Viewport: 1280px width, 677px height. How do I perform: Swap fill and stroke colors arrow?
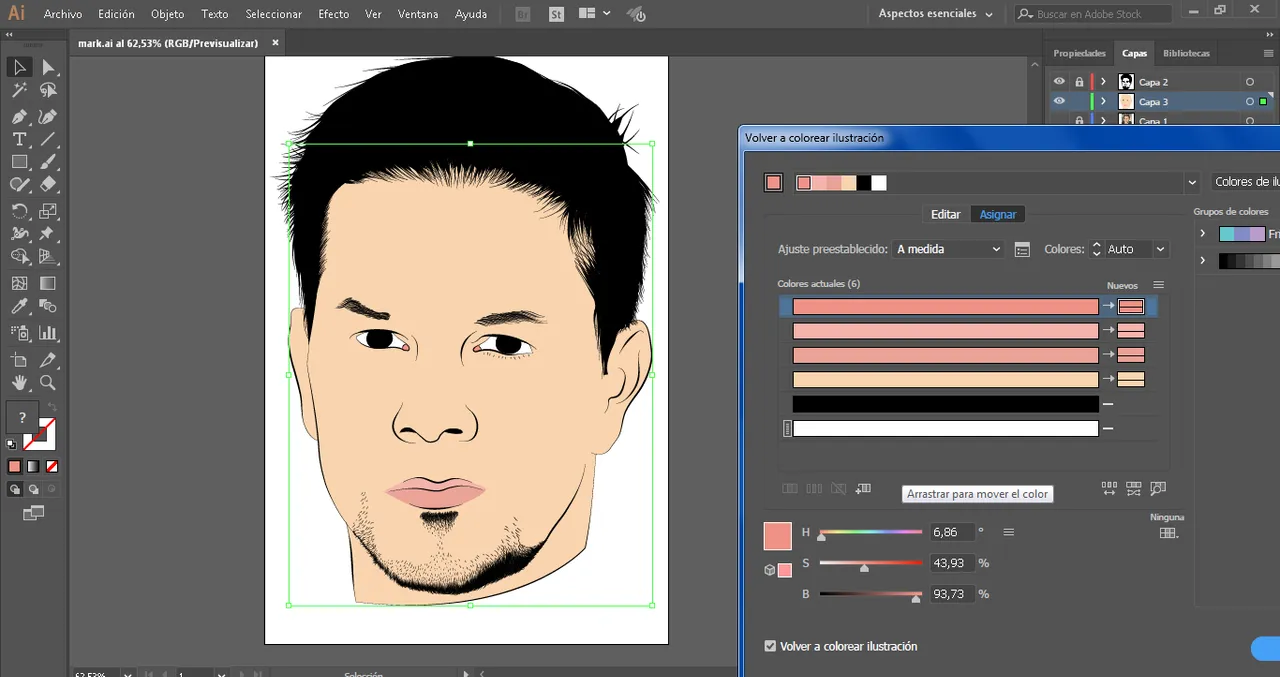pyautogui.click(x=52, y=408)
